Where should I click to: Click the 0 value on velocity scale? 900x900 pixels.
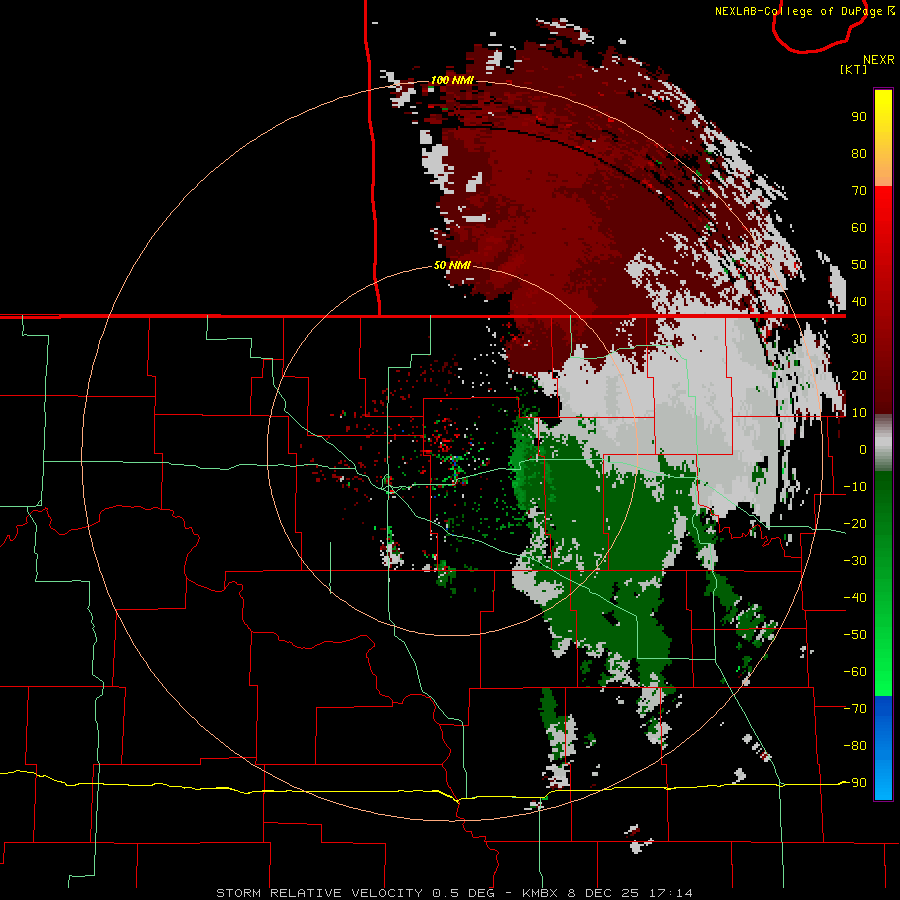point(862,449)
